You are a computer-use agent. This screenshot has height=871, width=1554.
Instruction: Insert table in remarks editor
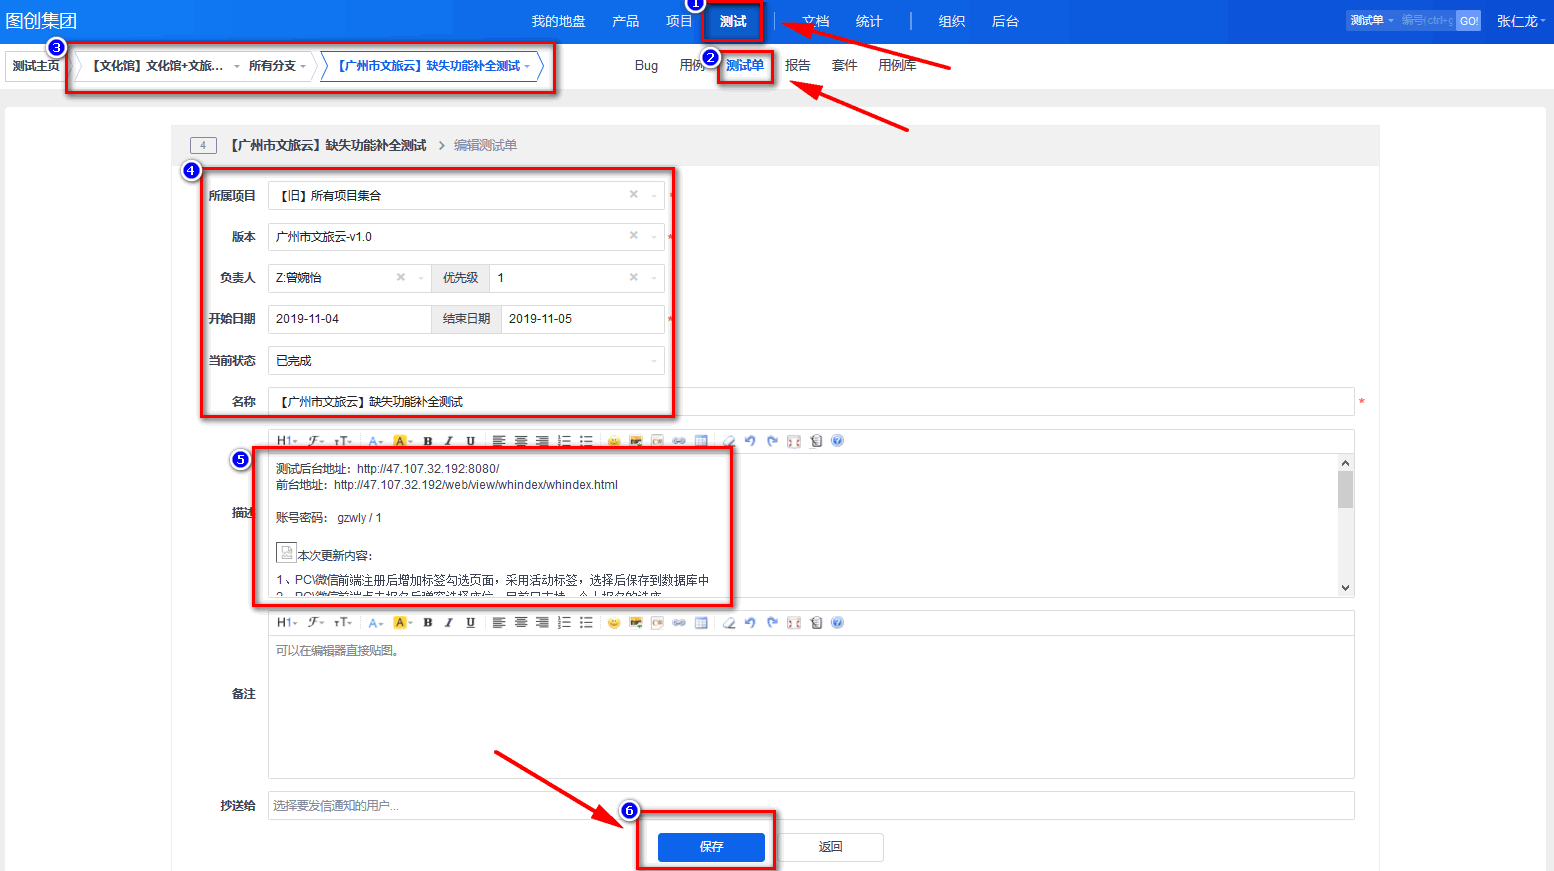[x=701, y=623]
